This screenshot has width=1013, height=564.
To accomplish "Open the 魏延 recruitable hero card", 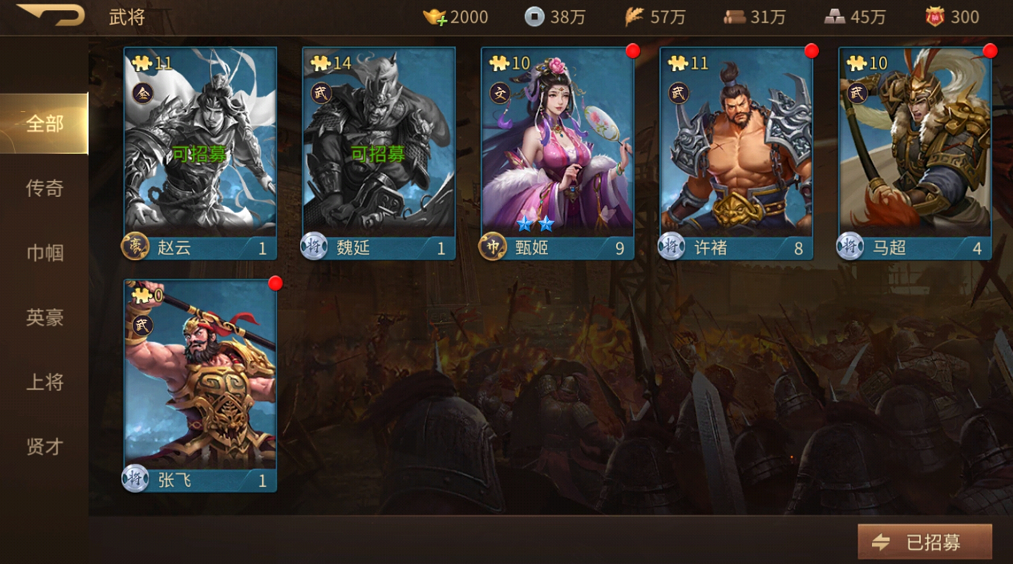I will coord(379,153).
